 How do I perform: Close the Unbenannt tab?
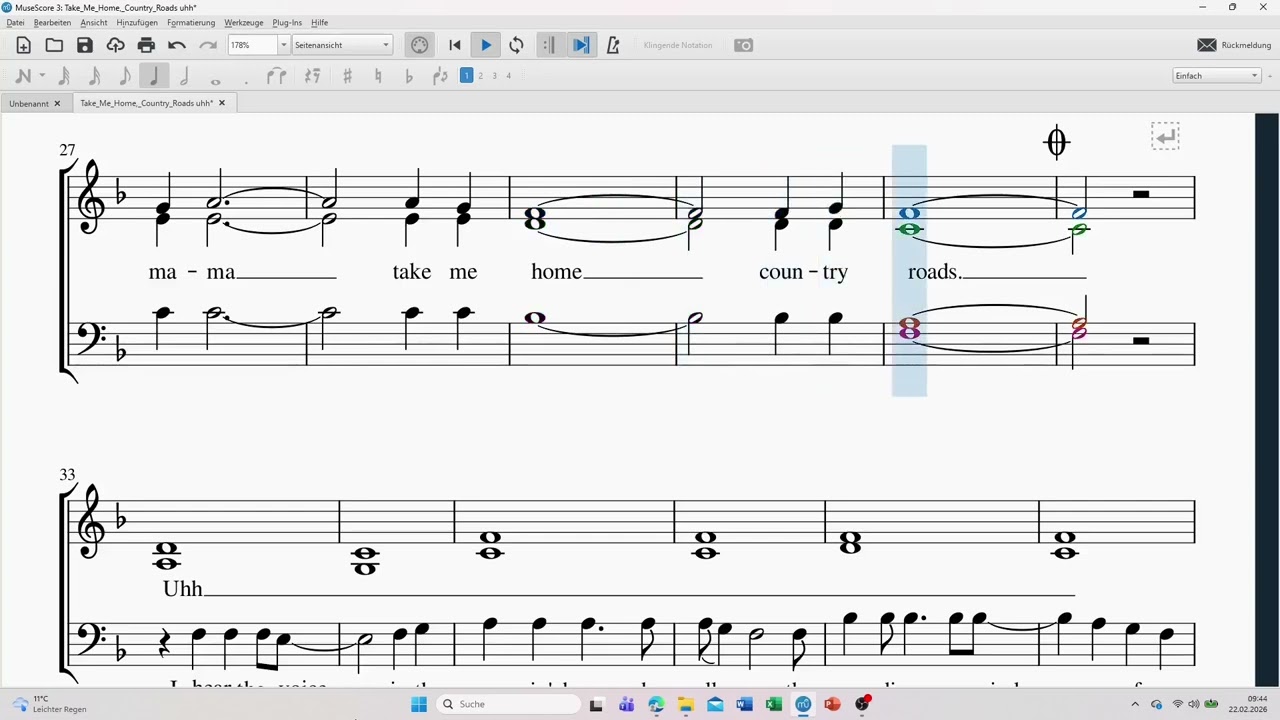57,103
